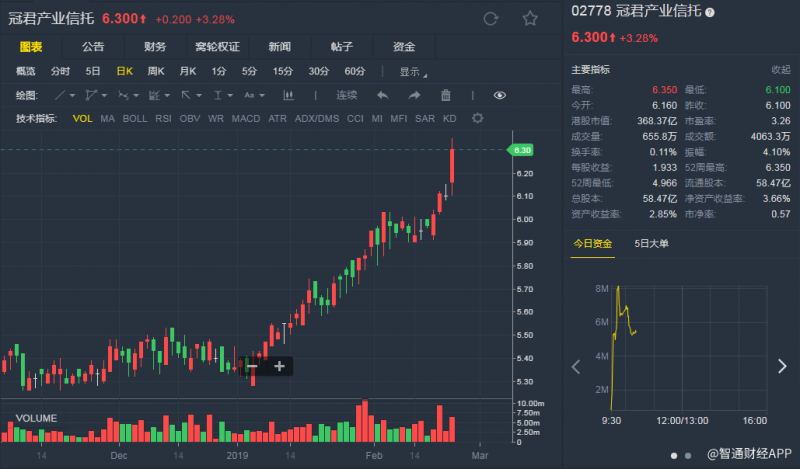Select the wave pattern drawing tool
Image resolution: width=800 pixels, height=469 pixels.
point(123,95)
